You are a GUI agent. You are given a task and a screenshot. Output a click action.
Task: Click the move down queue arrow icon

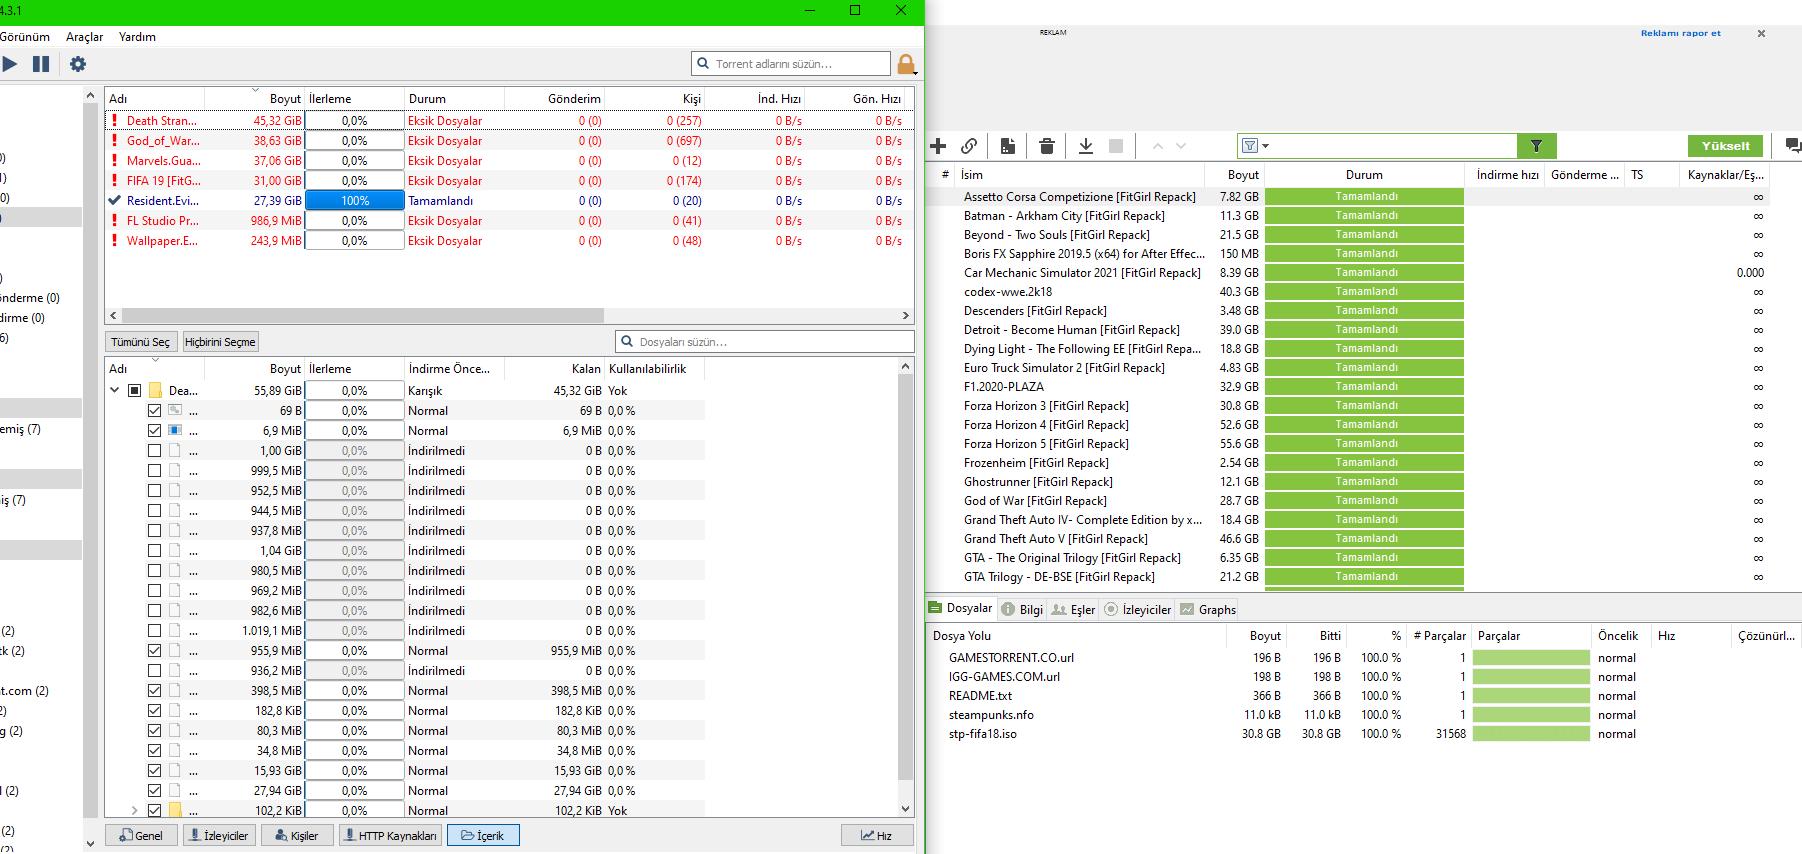(x=1181, y=146)
